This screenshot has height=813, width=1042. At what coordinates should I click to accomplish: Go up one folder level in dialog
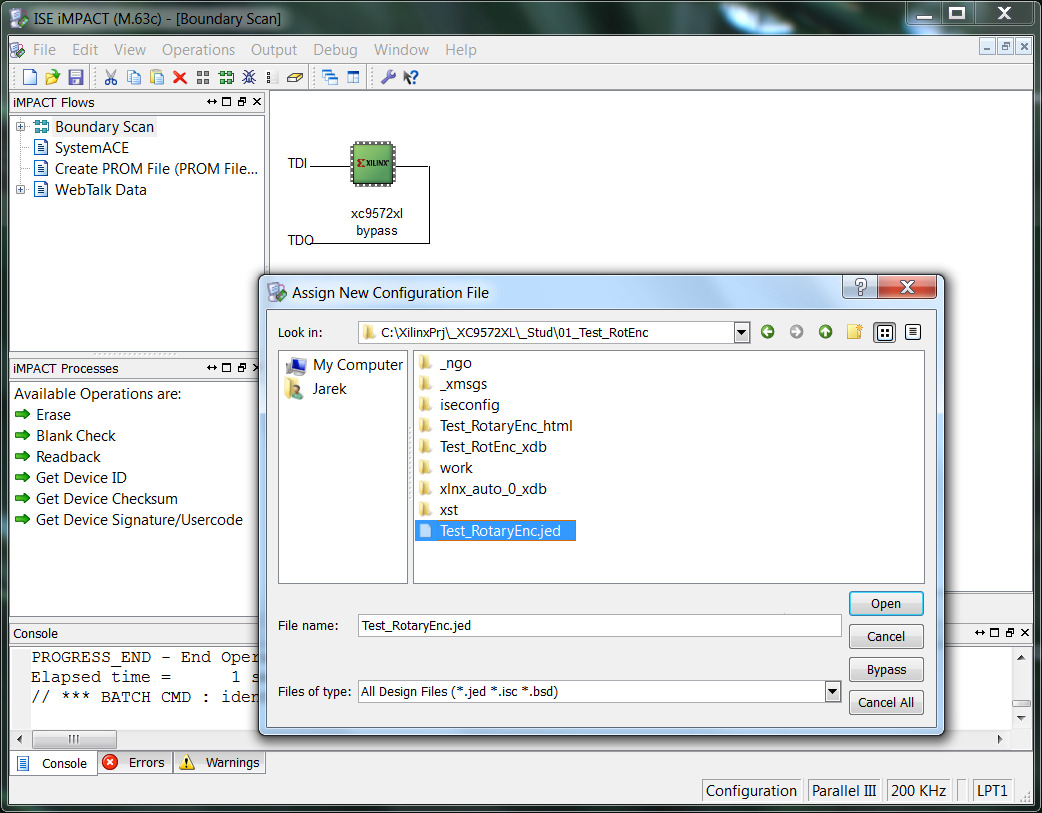click(825, 332)
